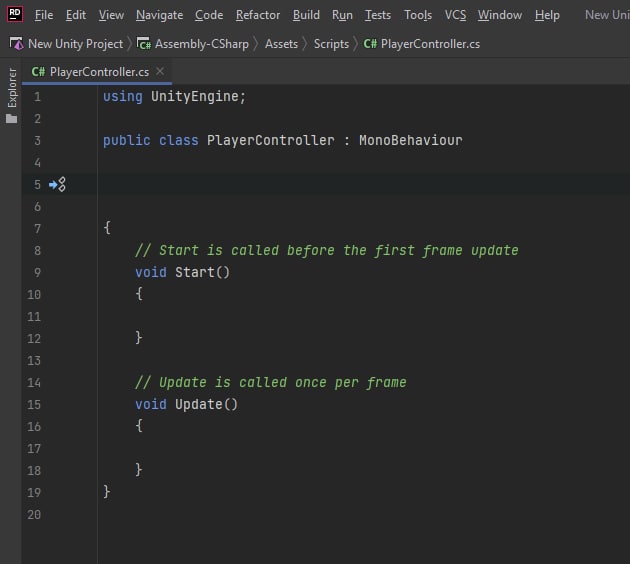Click Assets breadcrumb

pos(281,44)
